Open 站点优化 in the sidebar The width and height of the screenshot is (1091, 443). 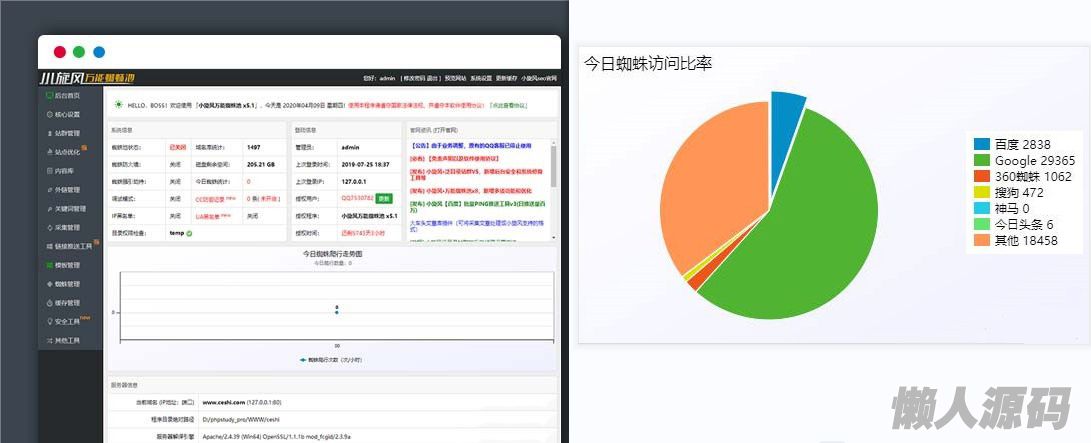[67, 152]
